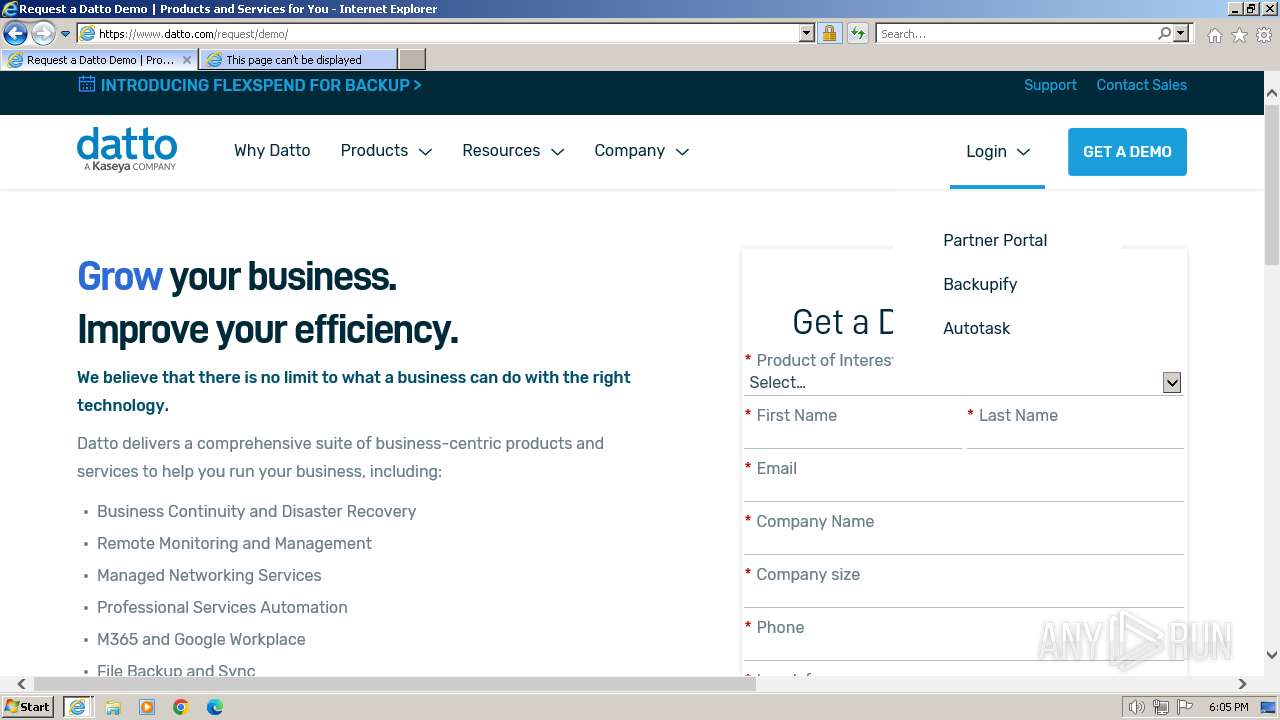
Task: Click the Refresh page icon
Action: [858, 34]
